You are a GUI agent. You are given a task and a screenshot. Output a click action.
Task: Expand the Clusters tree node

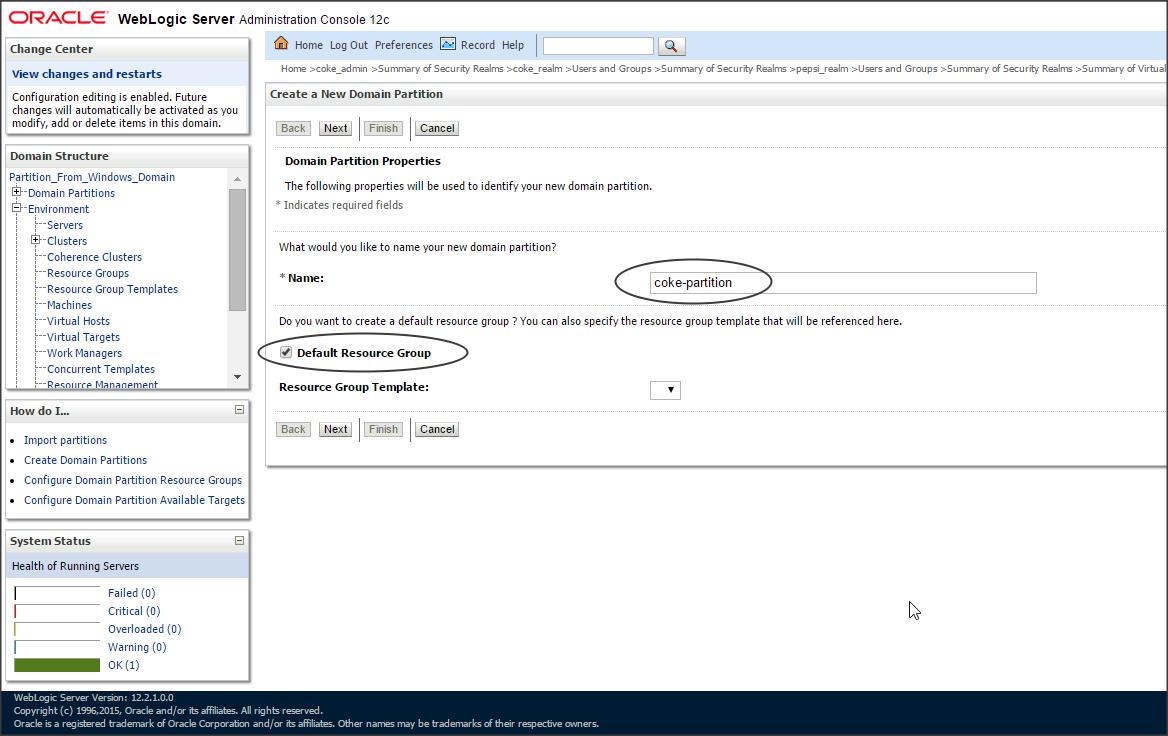35,240
